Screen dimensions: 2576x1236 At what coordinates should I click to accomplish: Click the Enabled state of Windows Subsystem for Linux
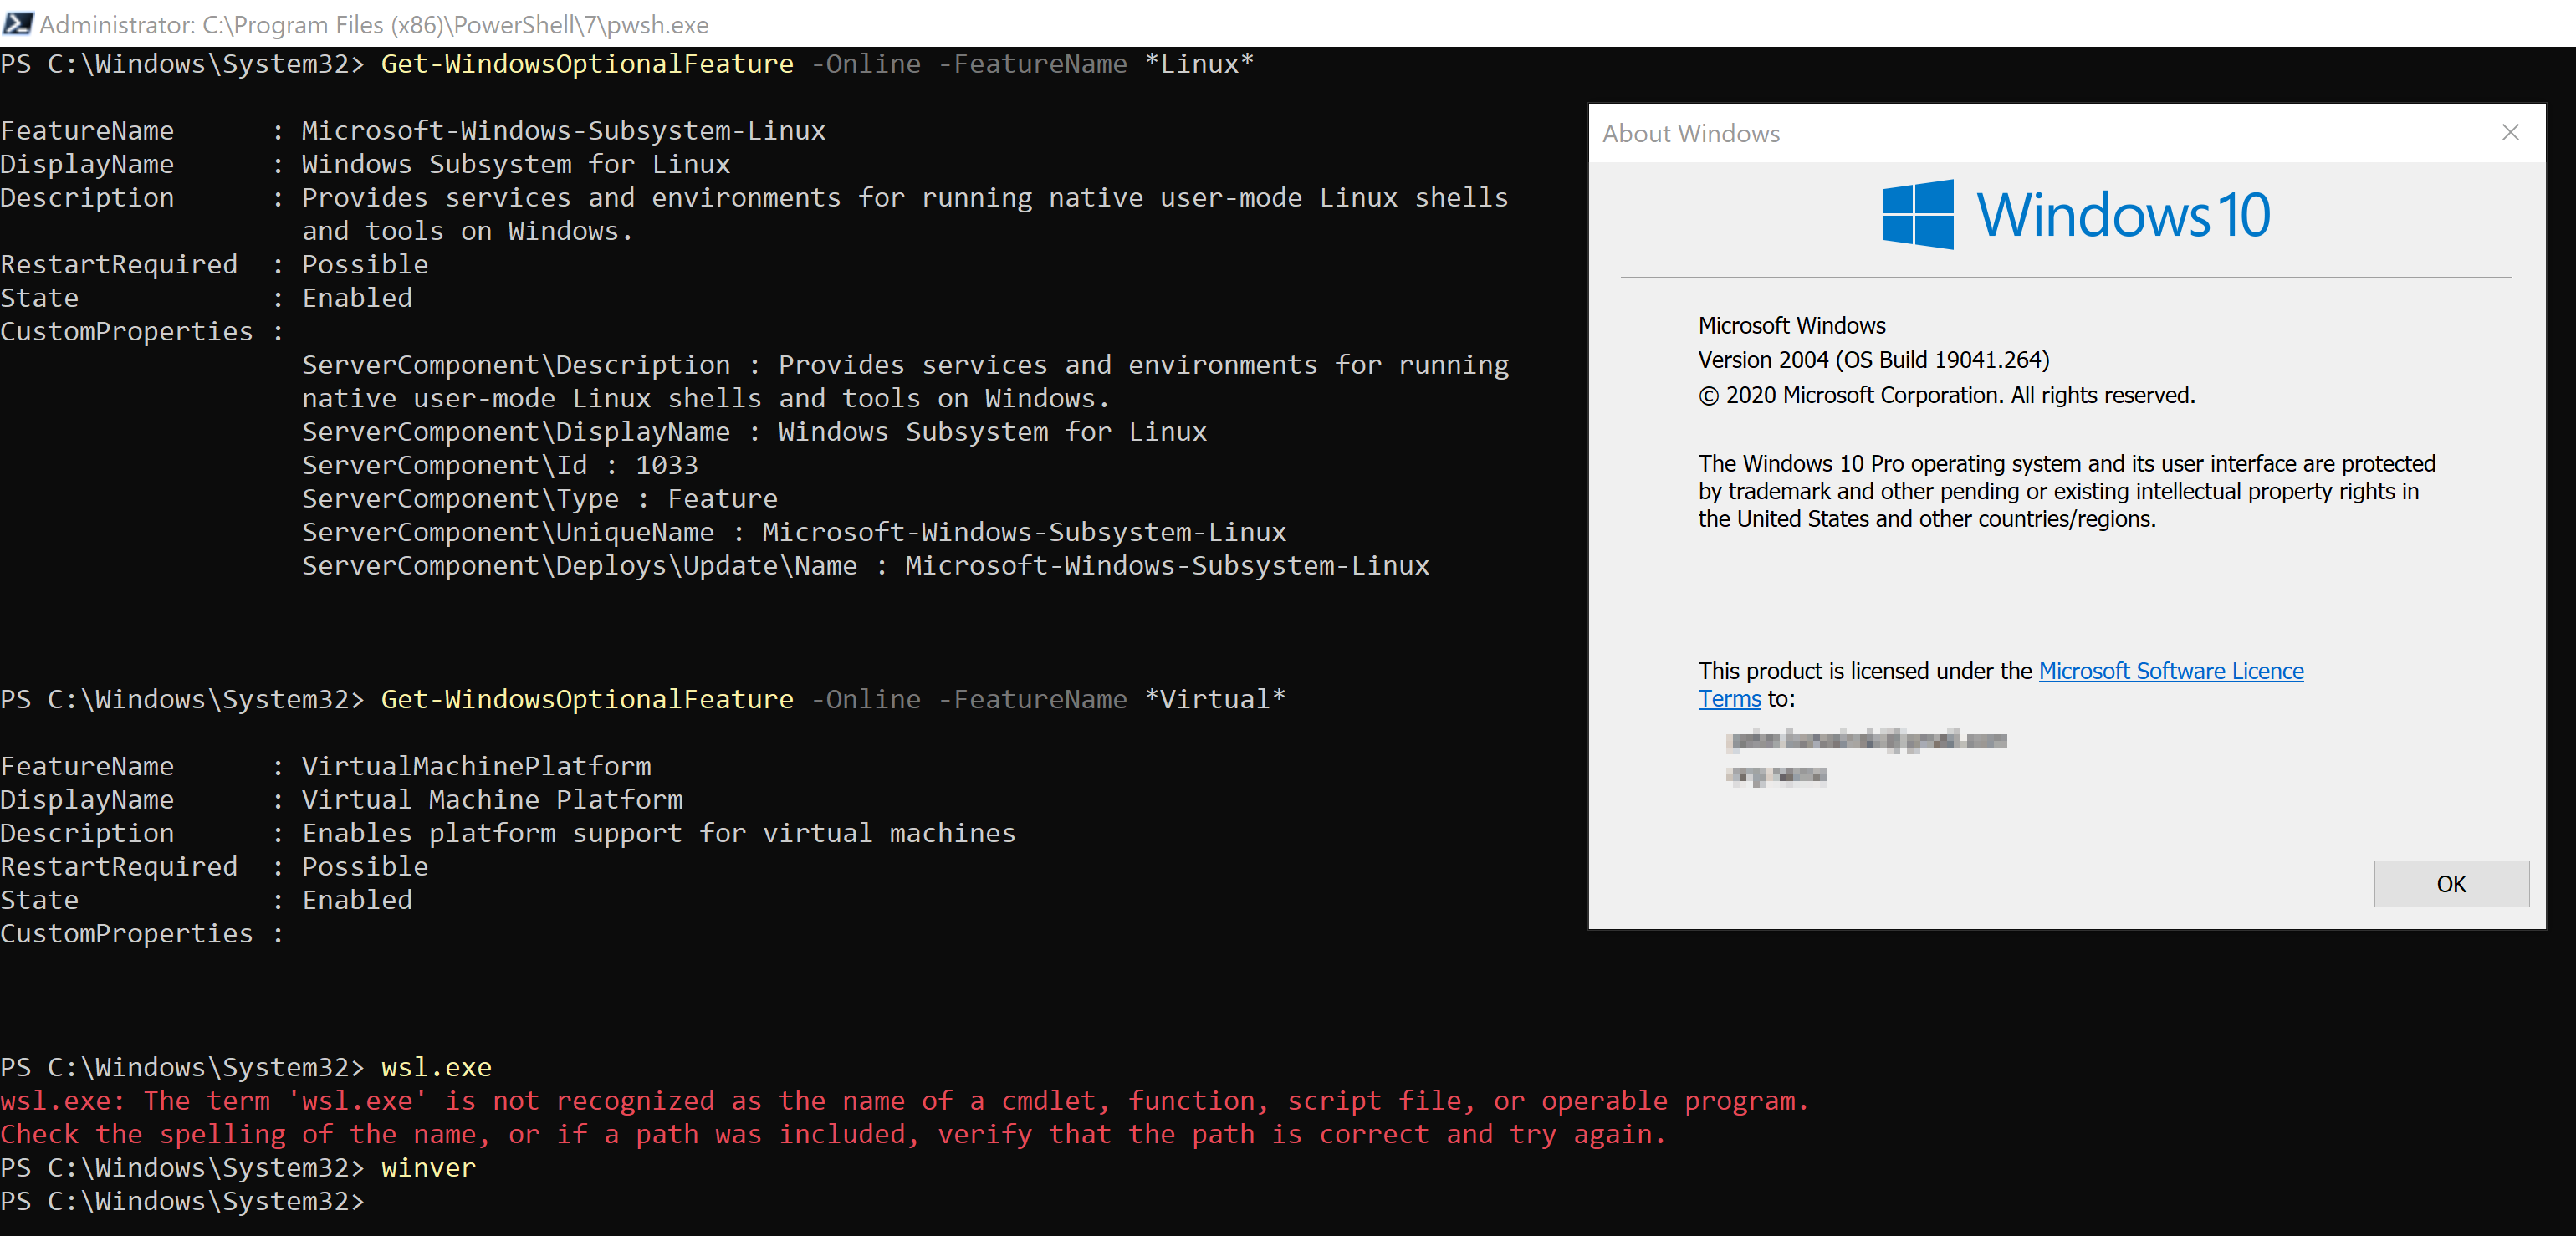click(355, 297)
